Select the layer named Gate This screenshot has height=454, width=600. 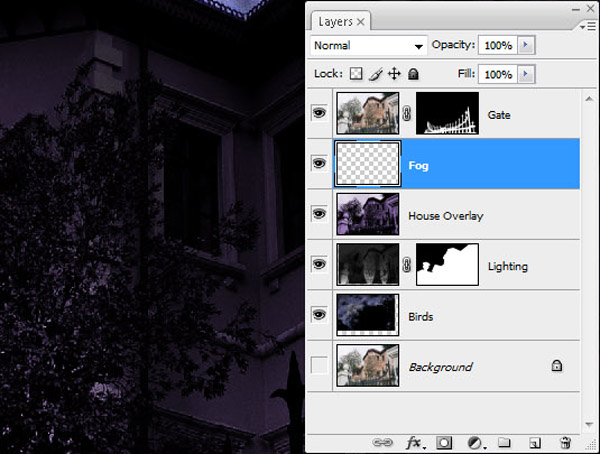(x=499, y=115)
